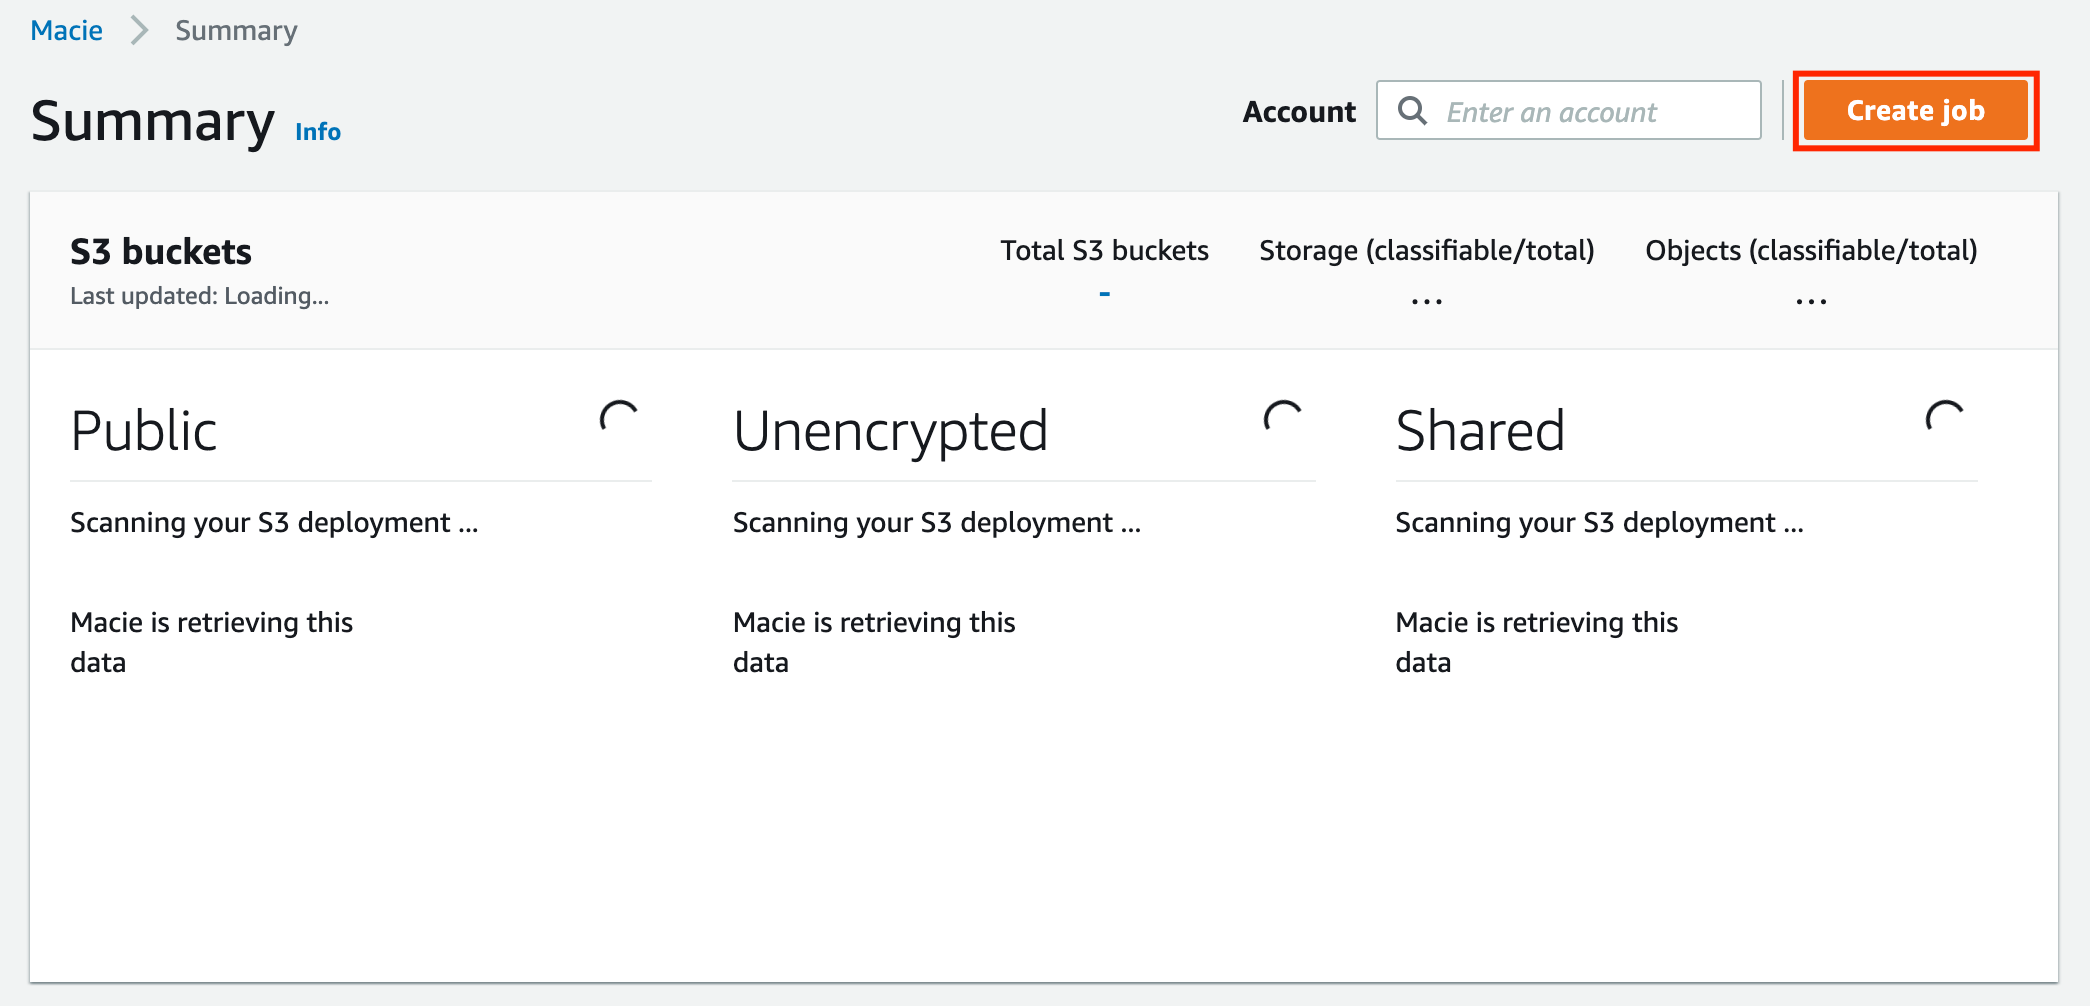Focus the Enter an account search field
This screenshot has height=1006, width=2090.
1568,111
